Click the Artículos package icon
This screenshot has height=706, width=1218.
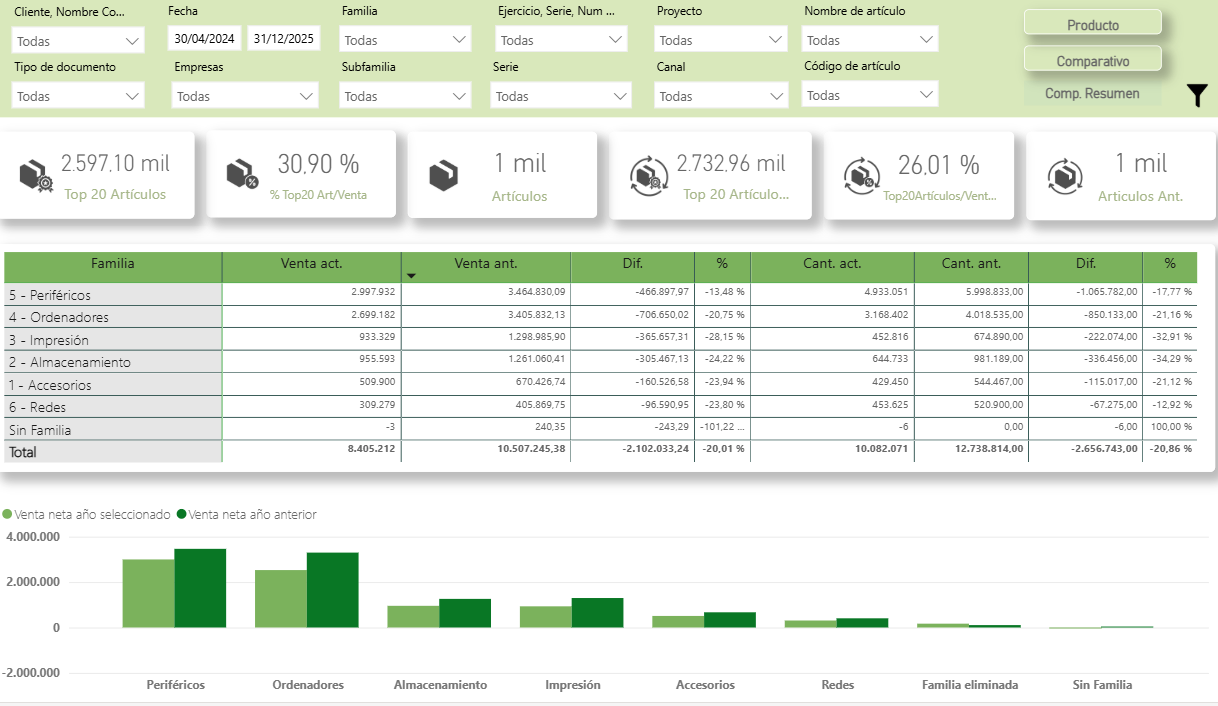[x=444, y=175]
